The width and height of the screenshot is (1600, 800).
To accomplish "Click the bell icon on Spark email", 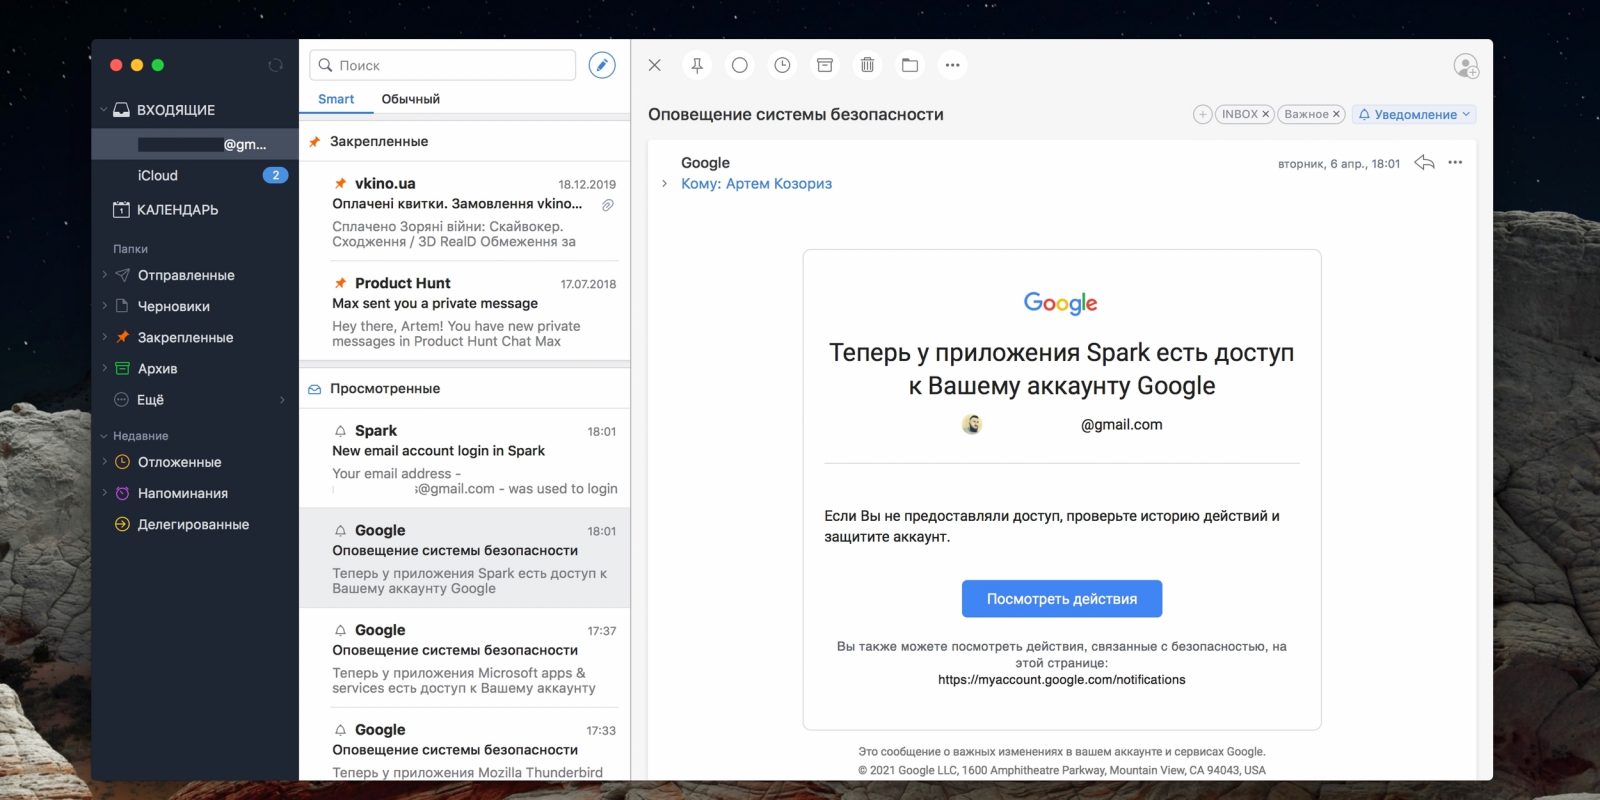I will tap(340, 431).
